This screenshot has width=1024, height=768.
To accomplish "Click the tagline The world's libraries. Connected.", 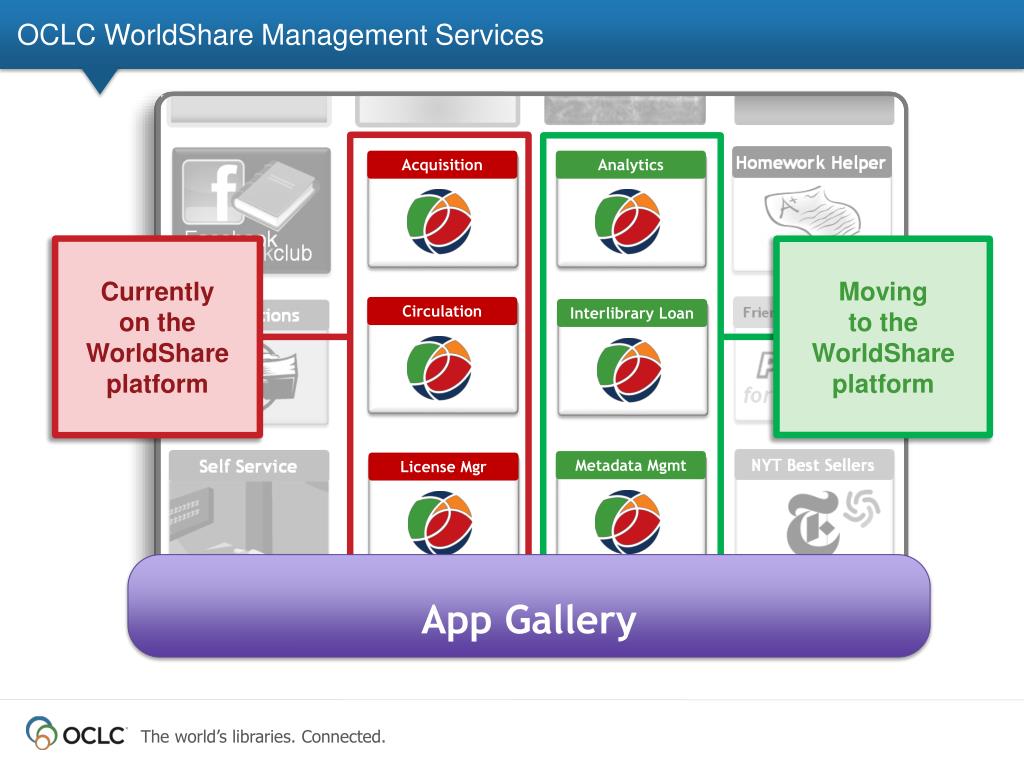I will tap(263, 736).
